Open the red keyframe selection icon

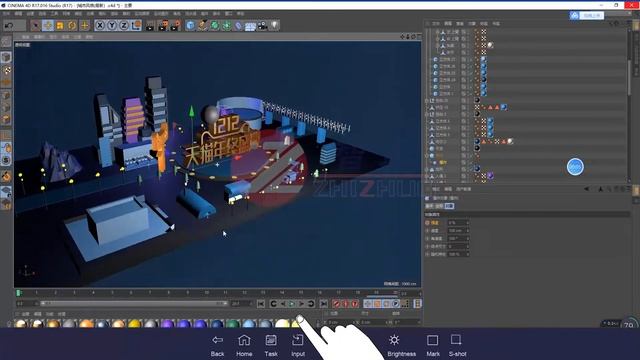pos(355,304)
